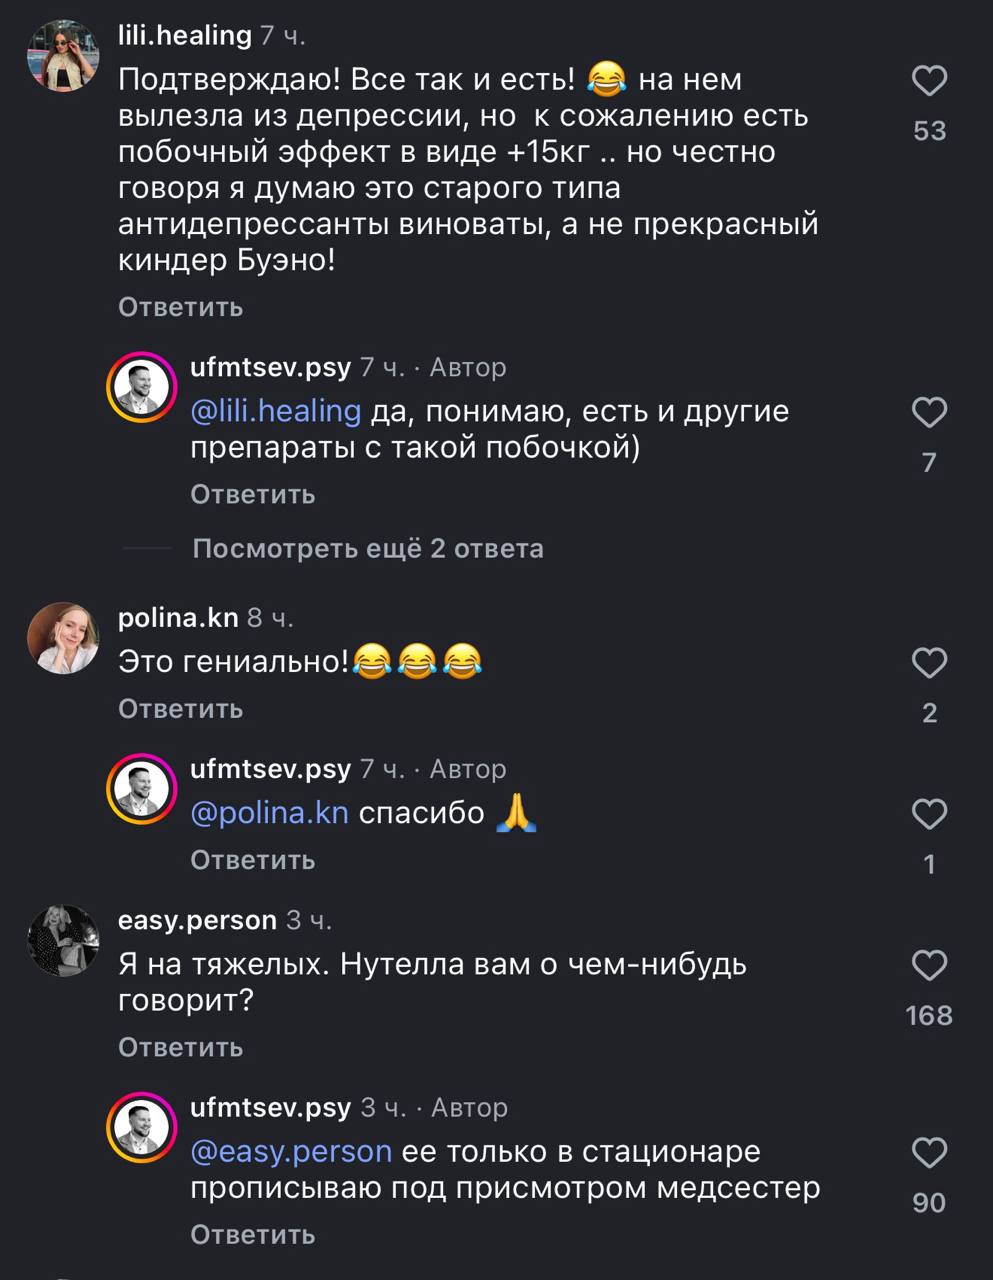Open polina.kn's avatar
The image size is (993, 1280).
[63, 638]
